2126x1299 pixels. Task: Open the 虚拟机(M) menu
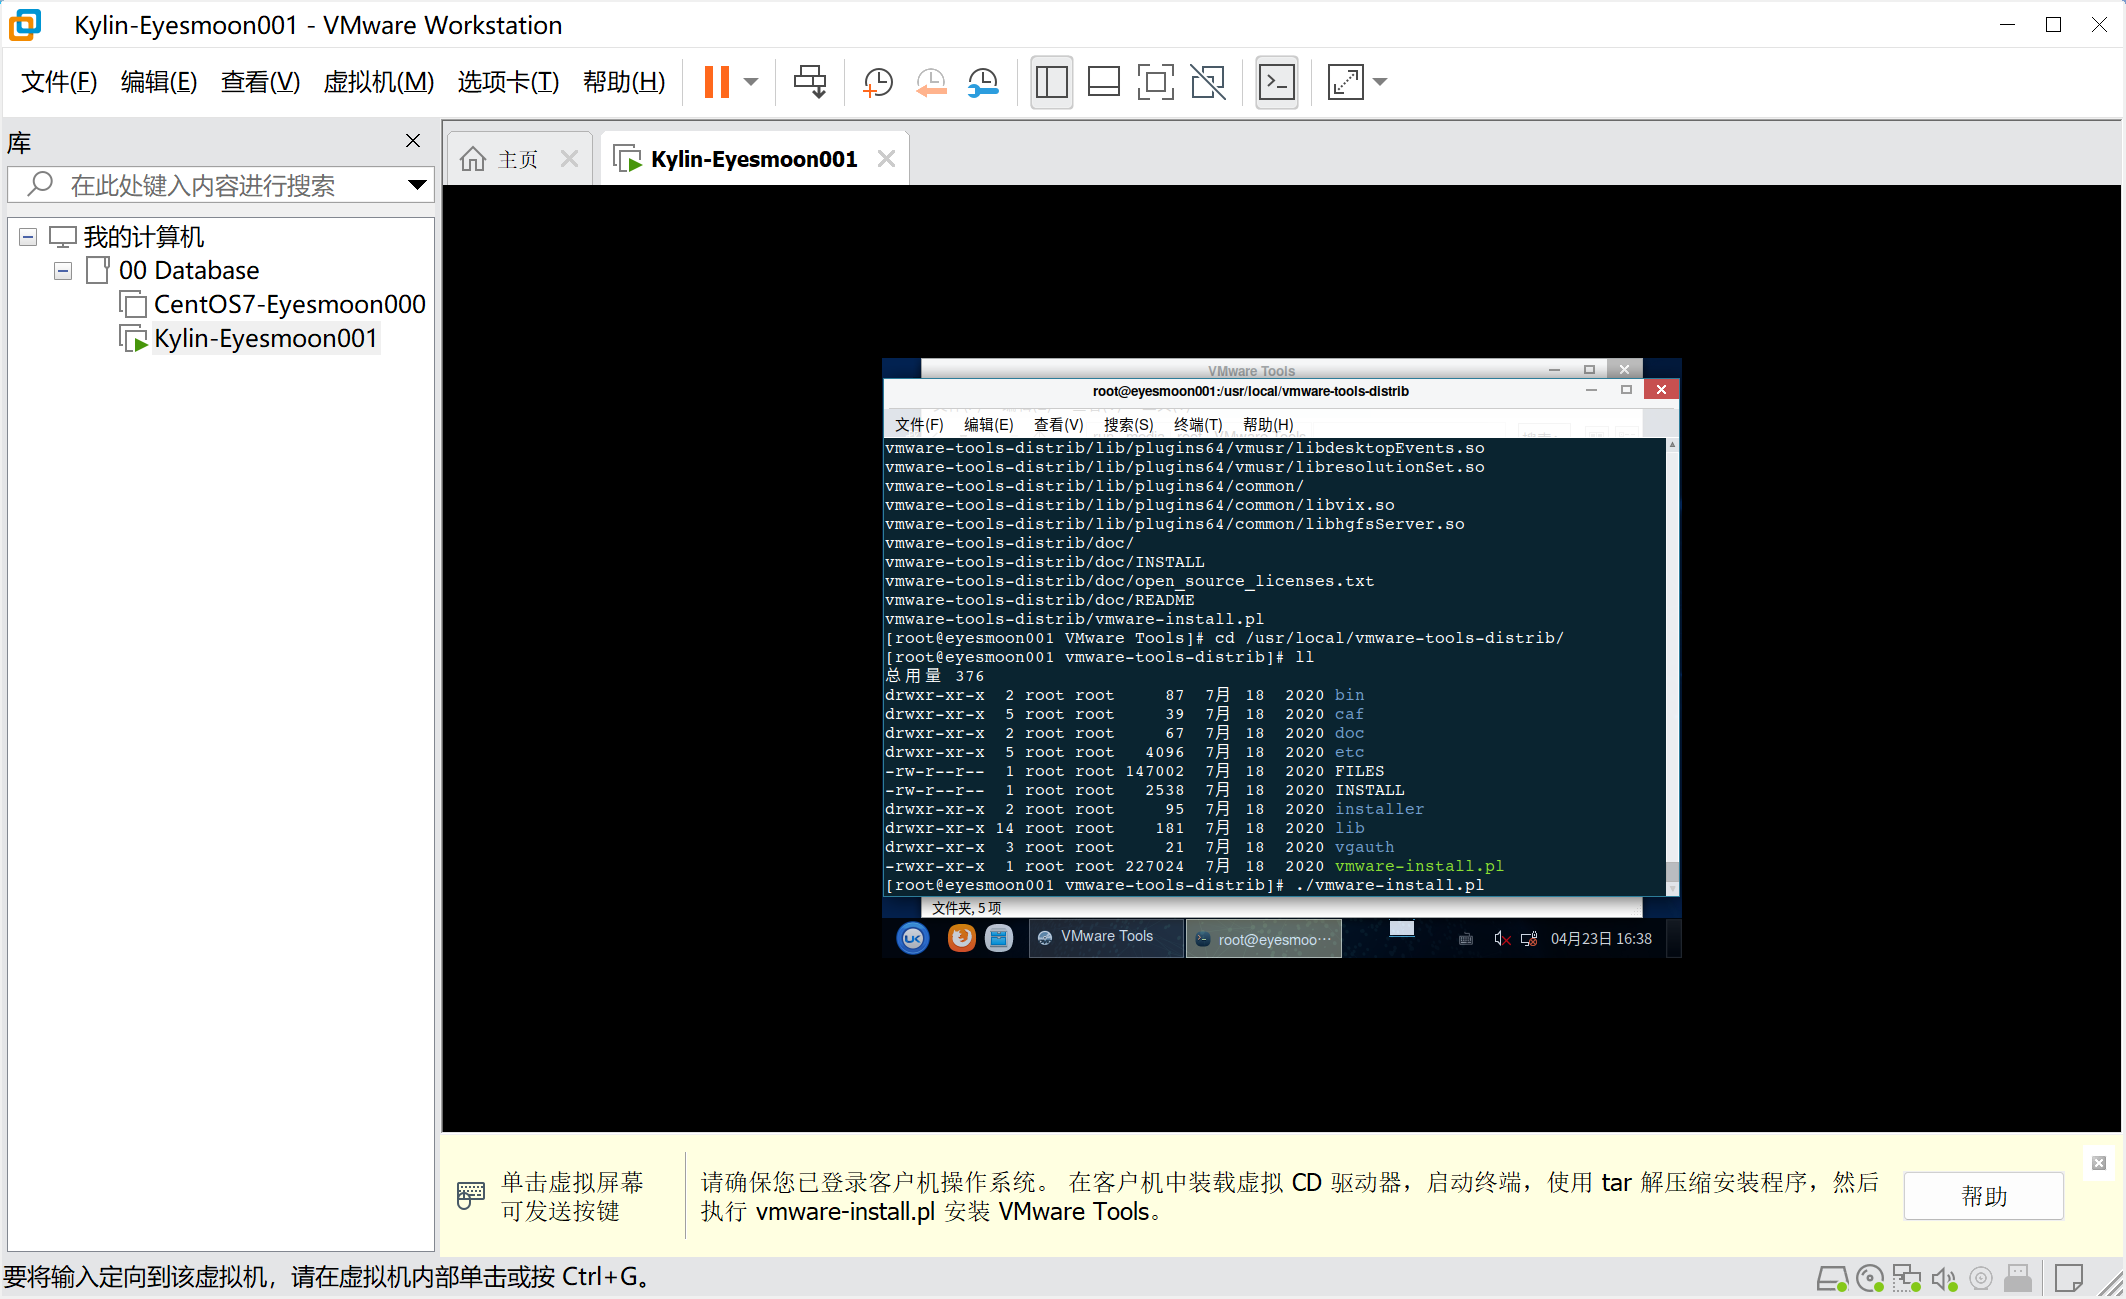click(379, 82)
